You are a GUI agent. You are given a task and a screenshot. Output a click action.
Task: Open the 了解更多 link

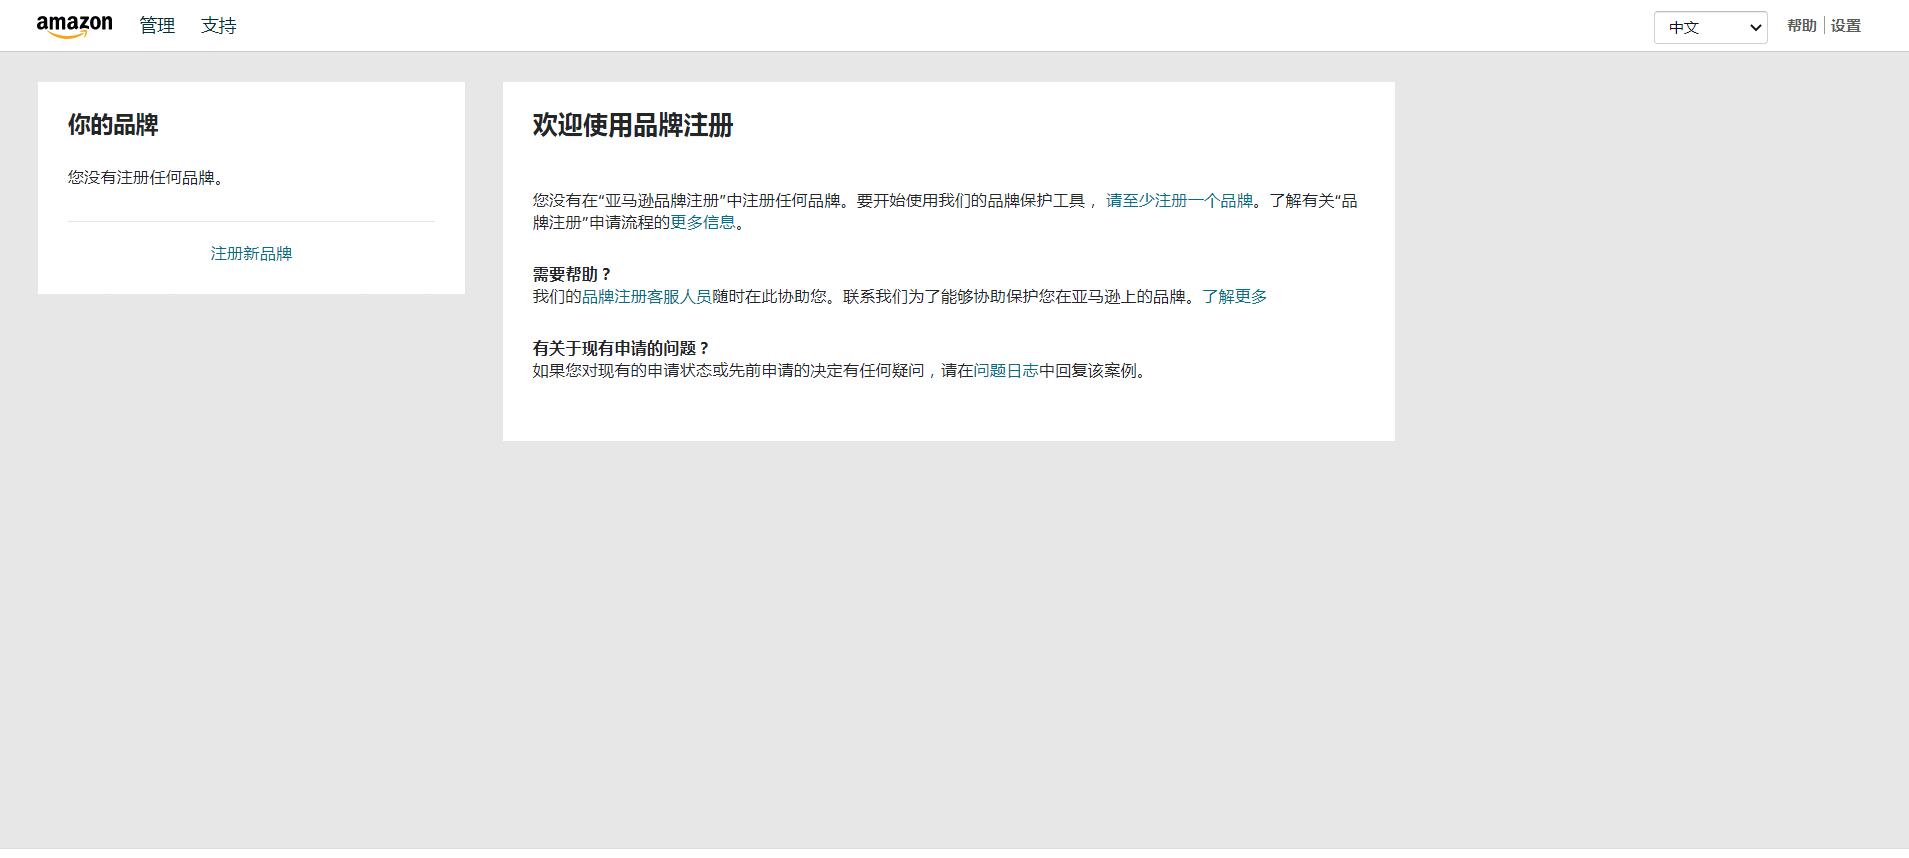click(x=1234, y=297)
